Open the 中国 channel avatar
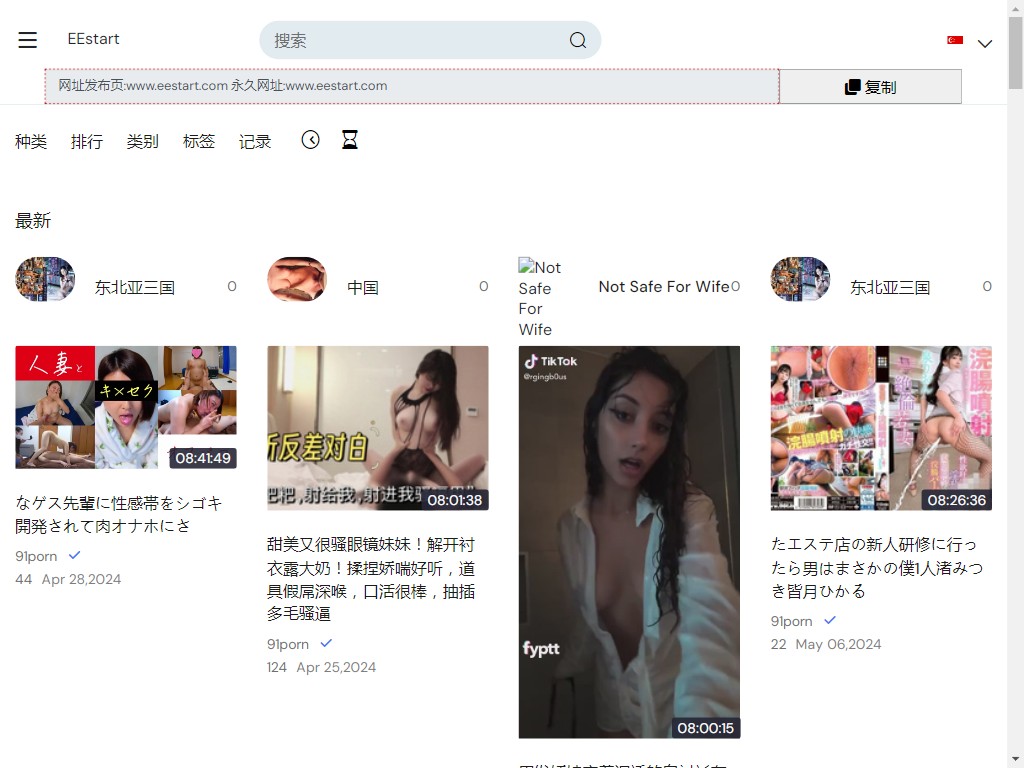 [297, 279]
